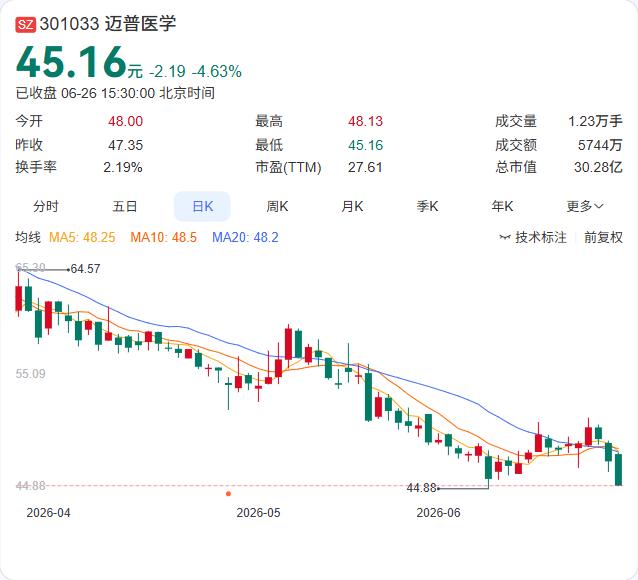Open the 月K monthly chart tab
Viewport: 638px width, 580px height.
[x=352, y=206]
